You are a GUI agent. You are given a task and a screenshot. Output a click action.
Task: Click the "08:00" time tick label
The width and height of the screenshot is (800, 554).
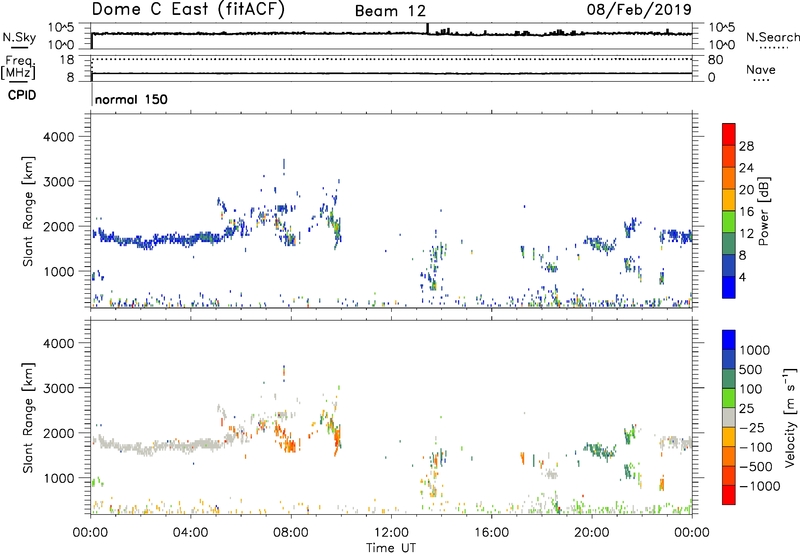(x=291, y=533)
